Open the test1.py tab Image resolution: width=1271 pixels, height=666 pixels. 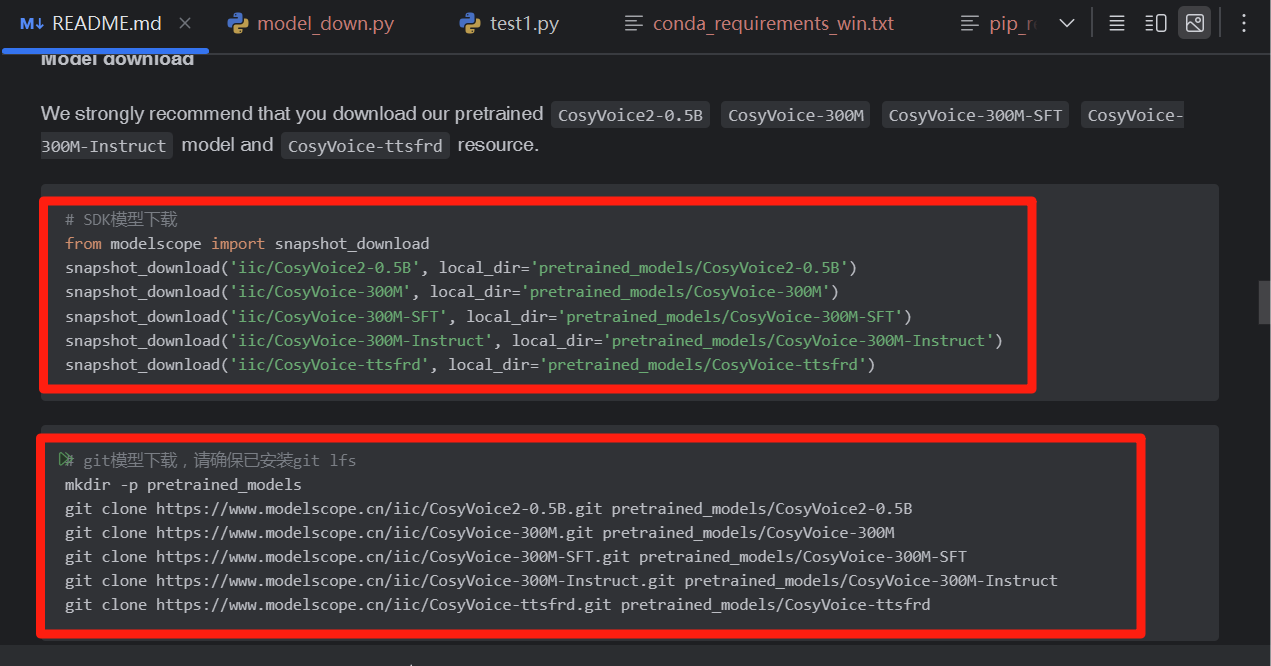click(x=509, y=23)
